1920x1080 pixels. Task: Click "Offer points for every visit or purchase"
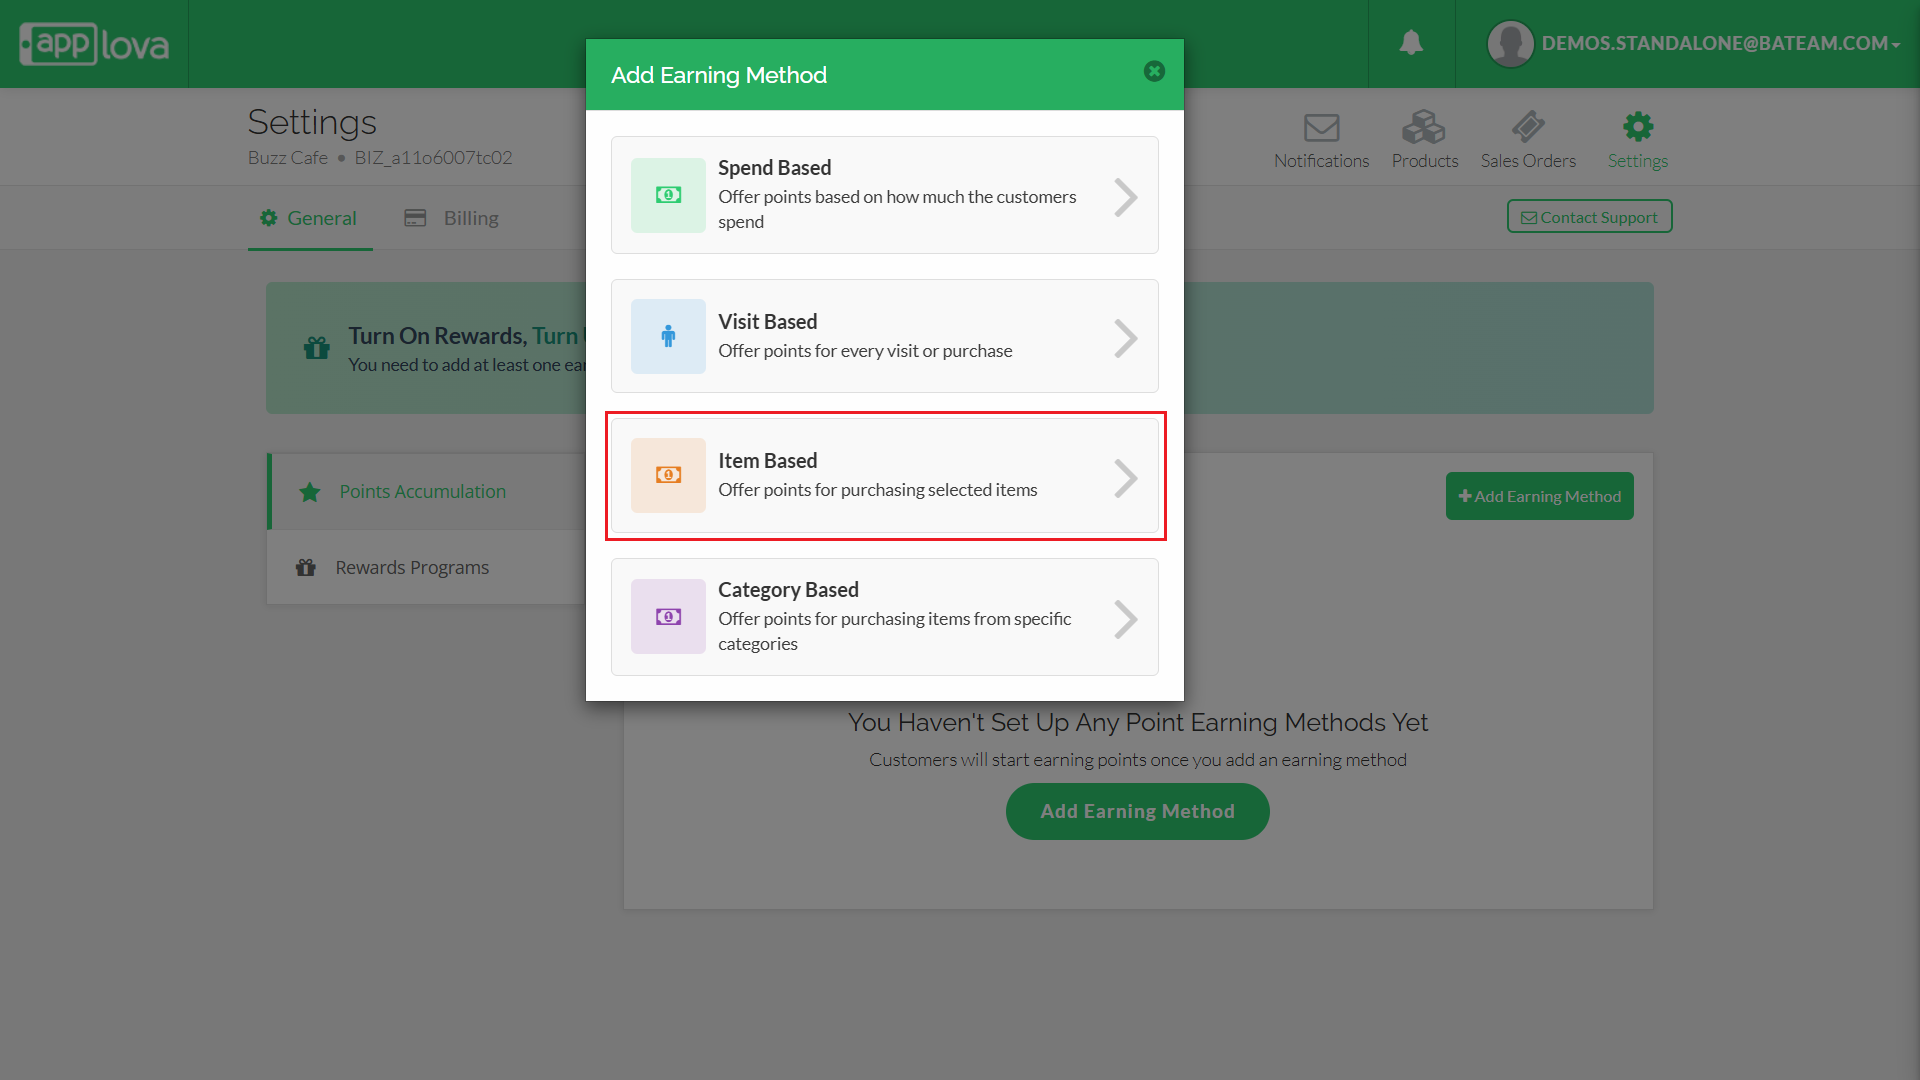(865, 350)
